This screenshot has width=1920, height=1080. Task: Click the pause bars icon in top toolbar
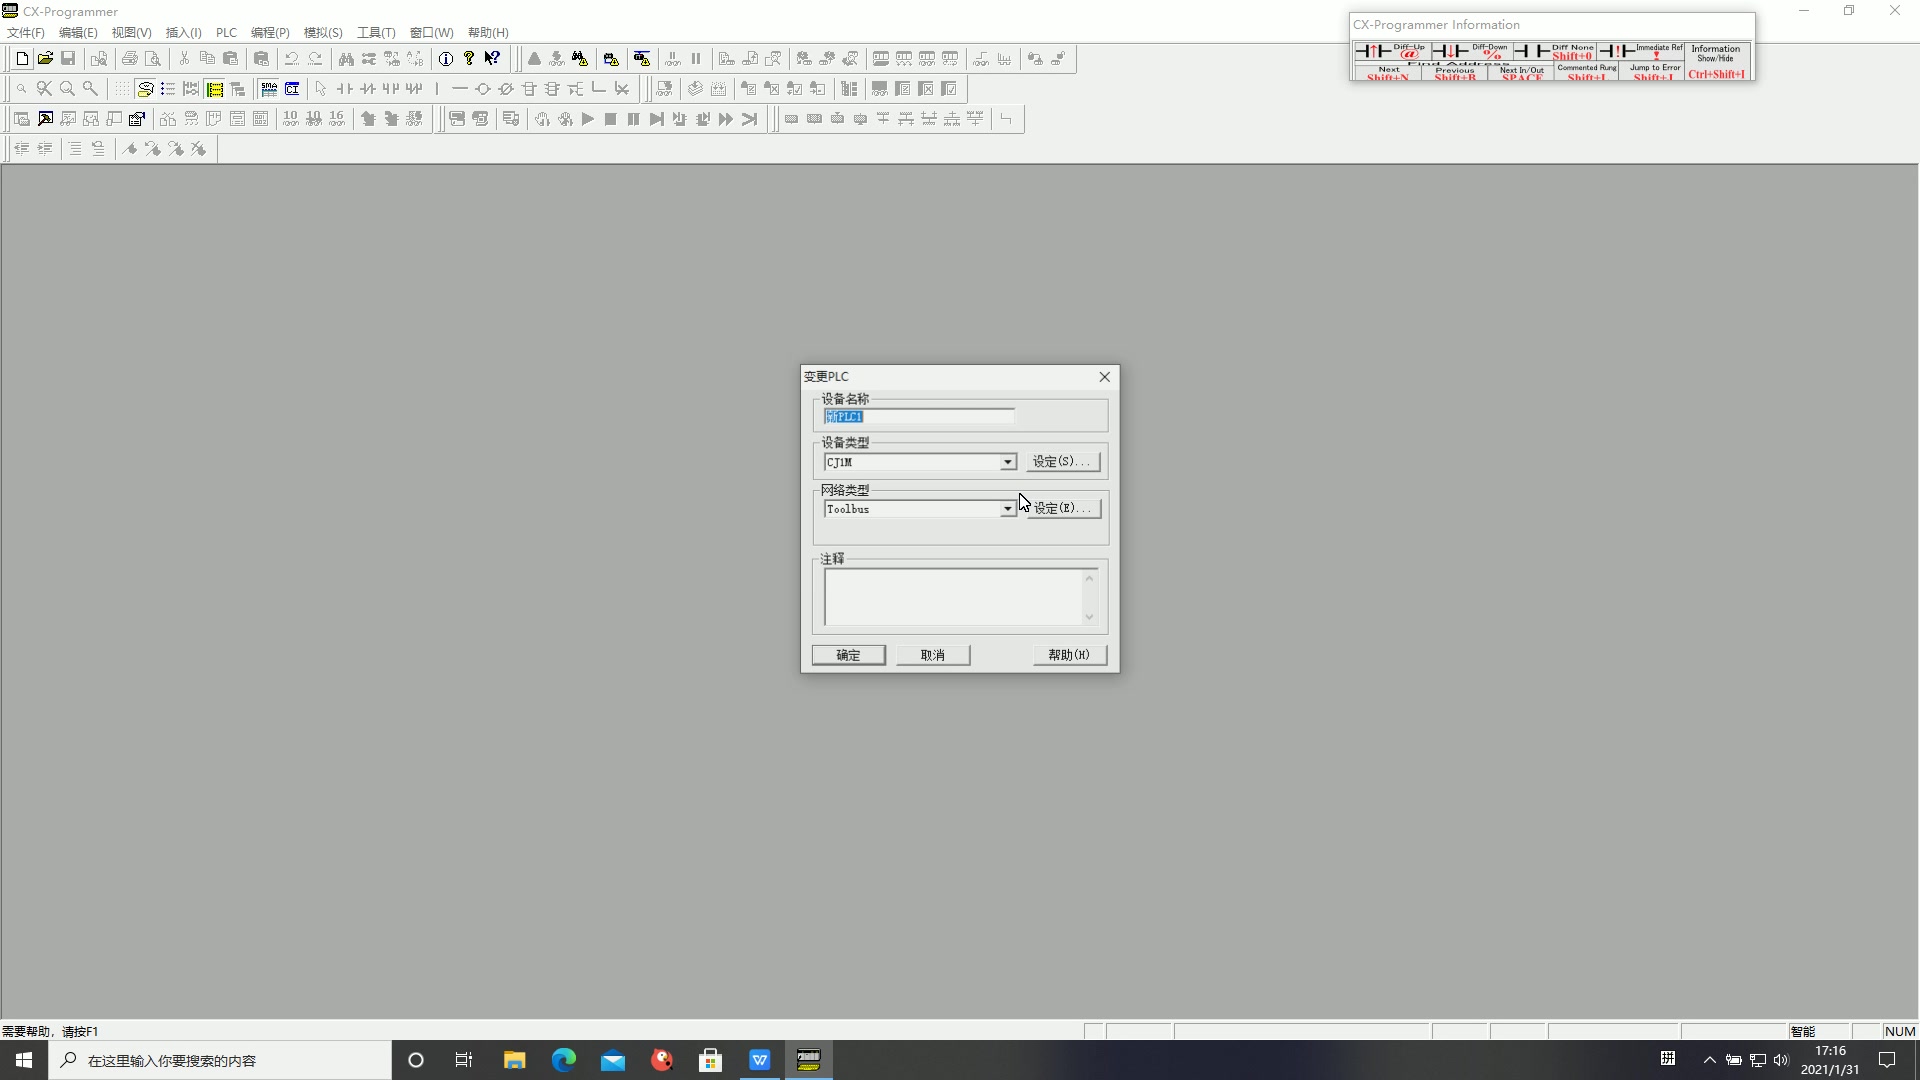click(x=696, y=59)
